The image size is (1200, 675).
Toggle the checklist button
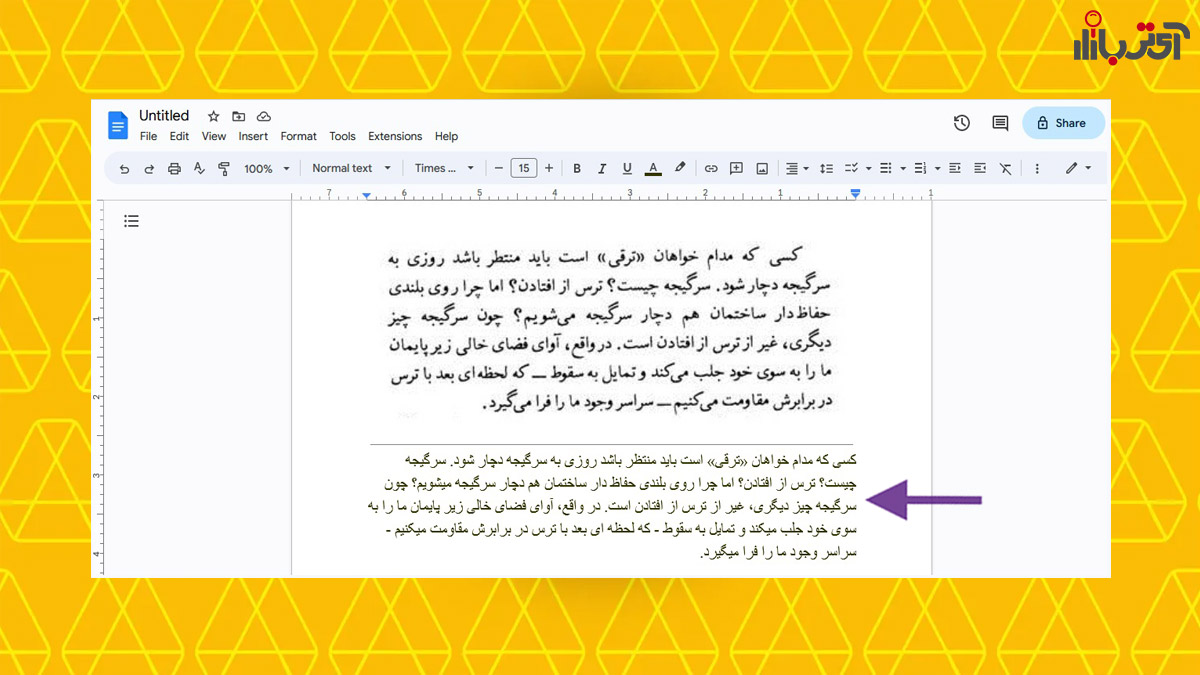coord(852,168)
